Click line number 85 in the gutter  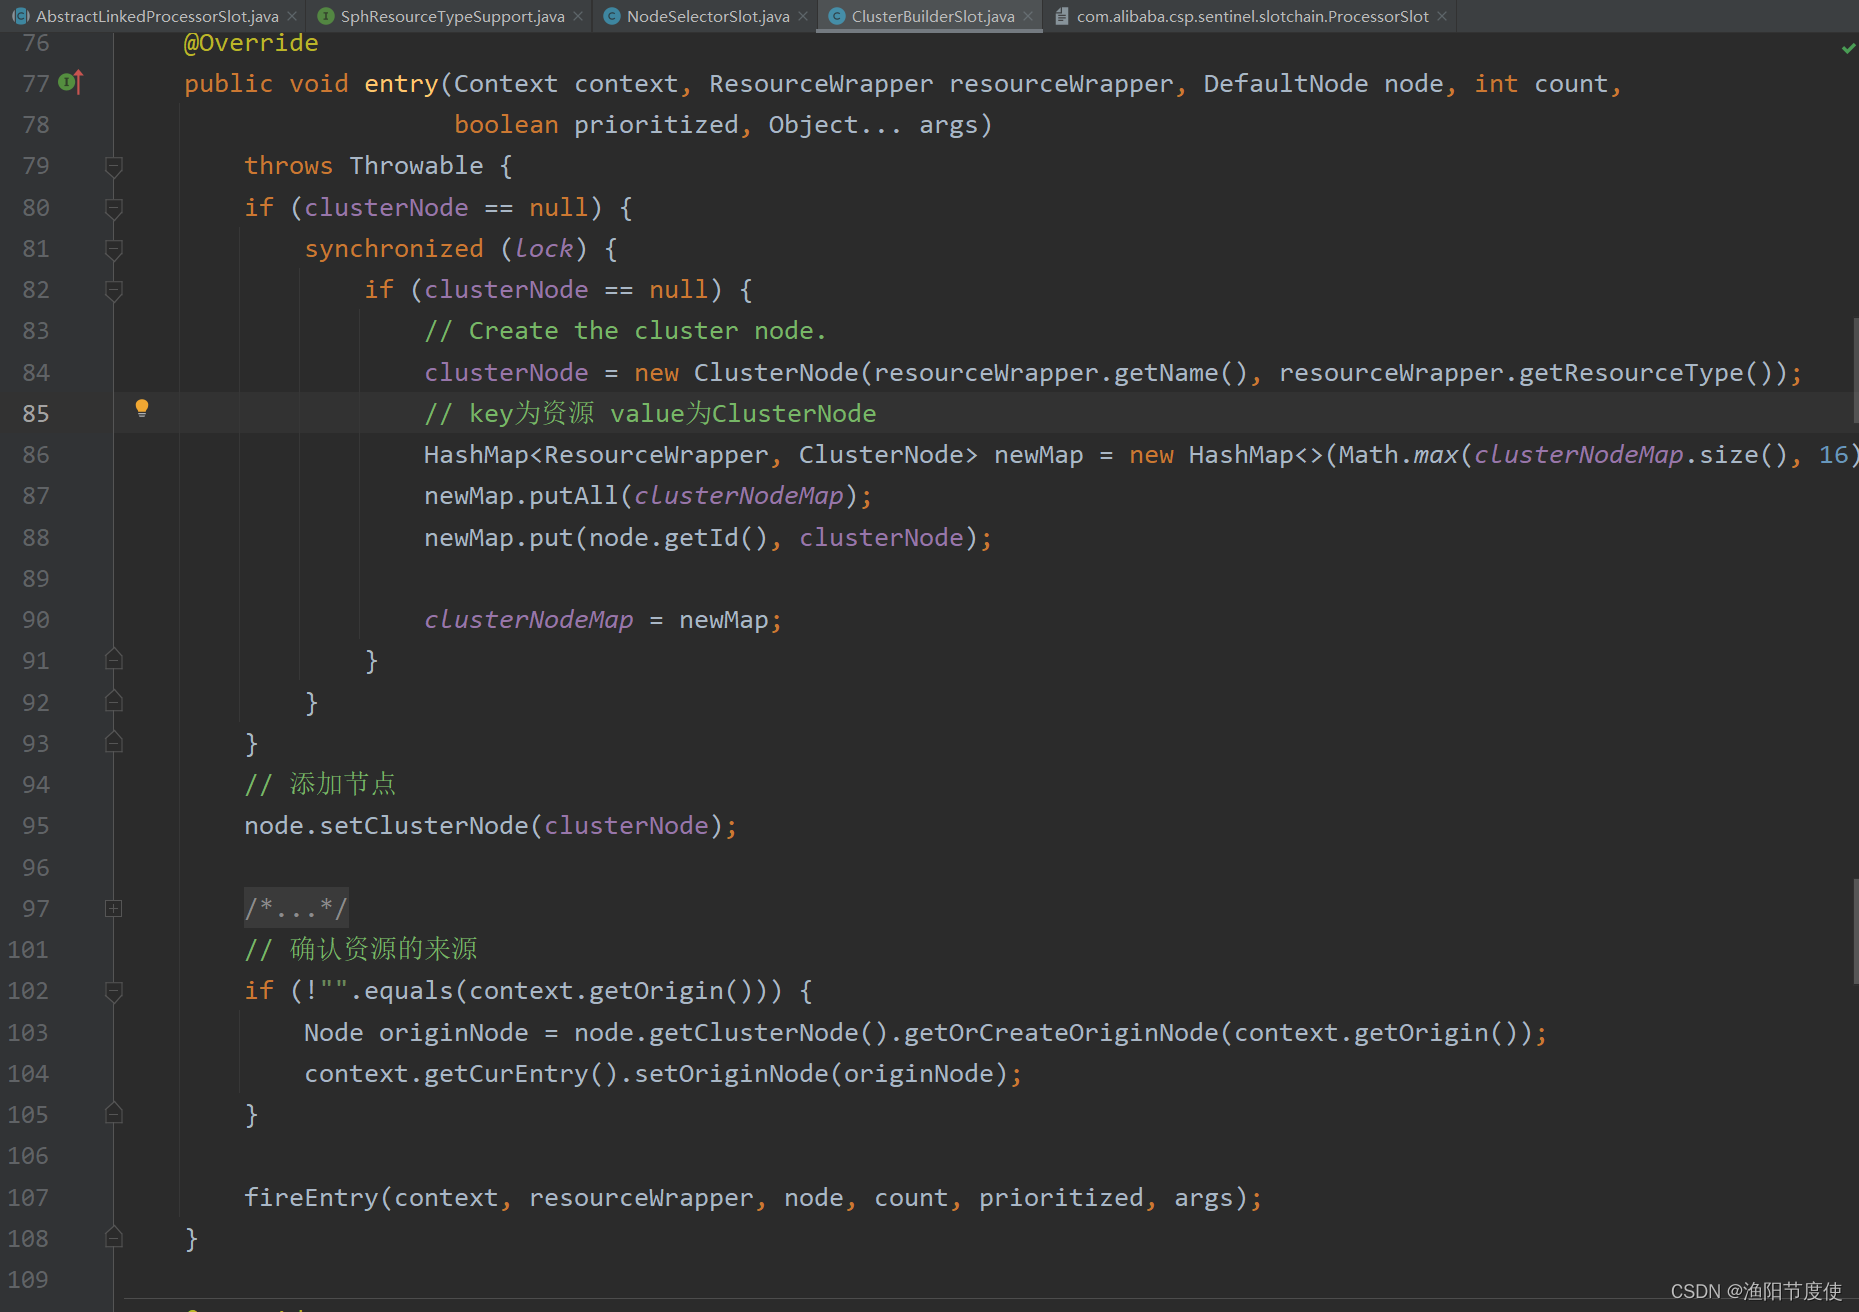tap(36, 413)
